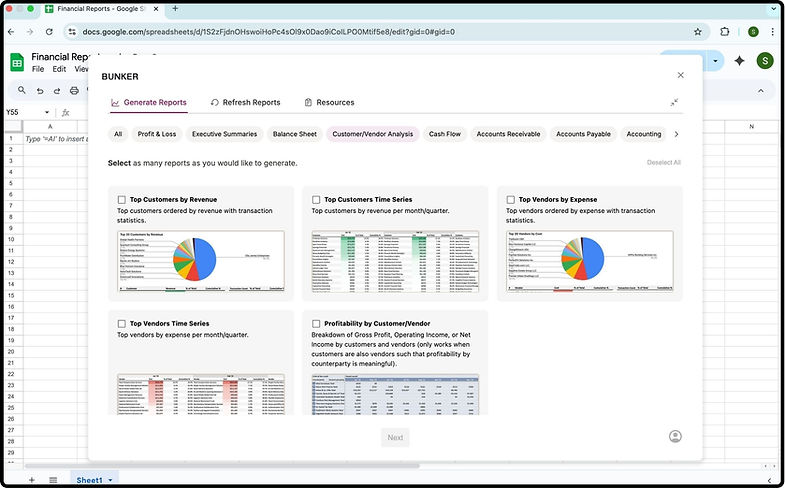Open the Share button dropdown arrow
785x488 pixels.
point(715,61)
